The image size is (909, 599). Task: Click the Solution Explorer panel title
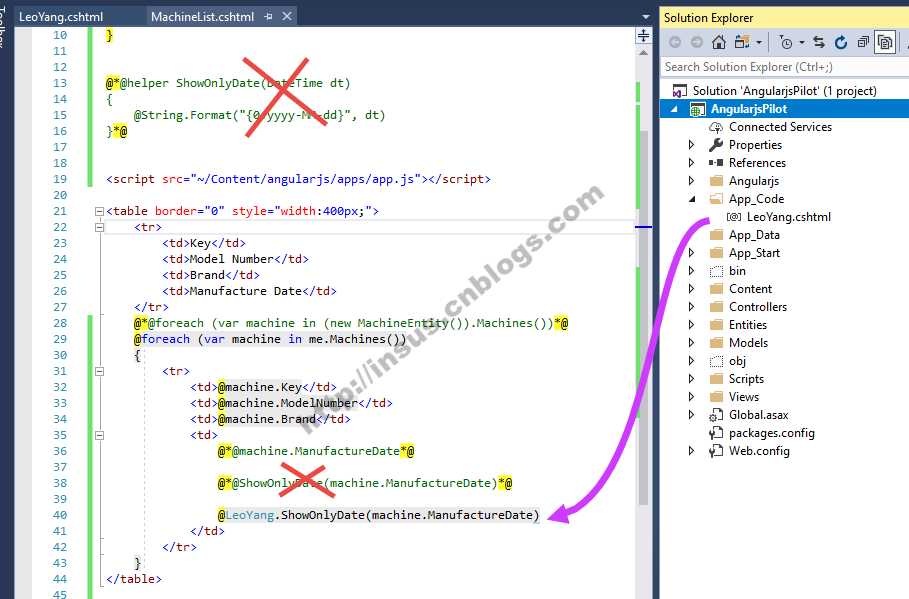click(x=708, y=17)
